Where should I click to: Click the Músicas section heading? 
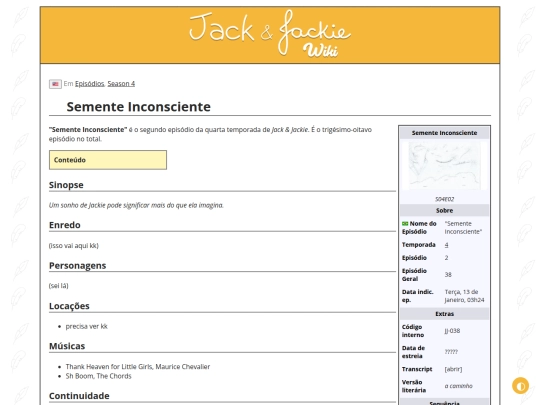click(67, 346)
